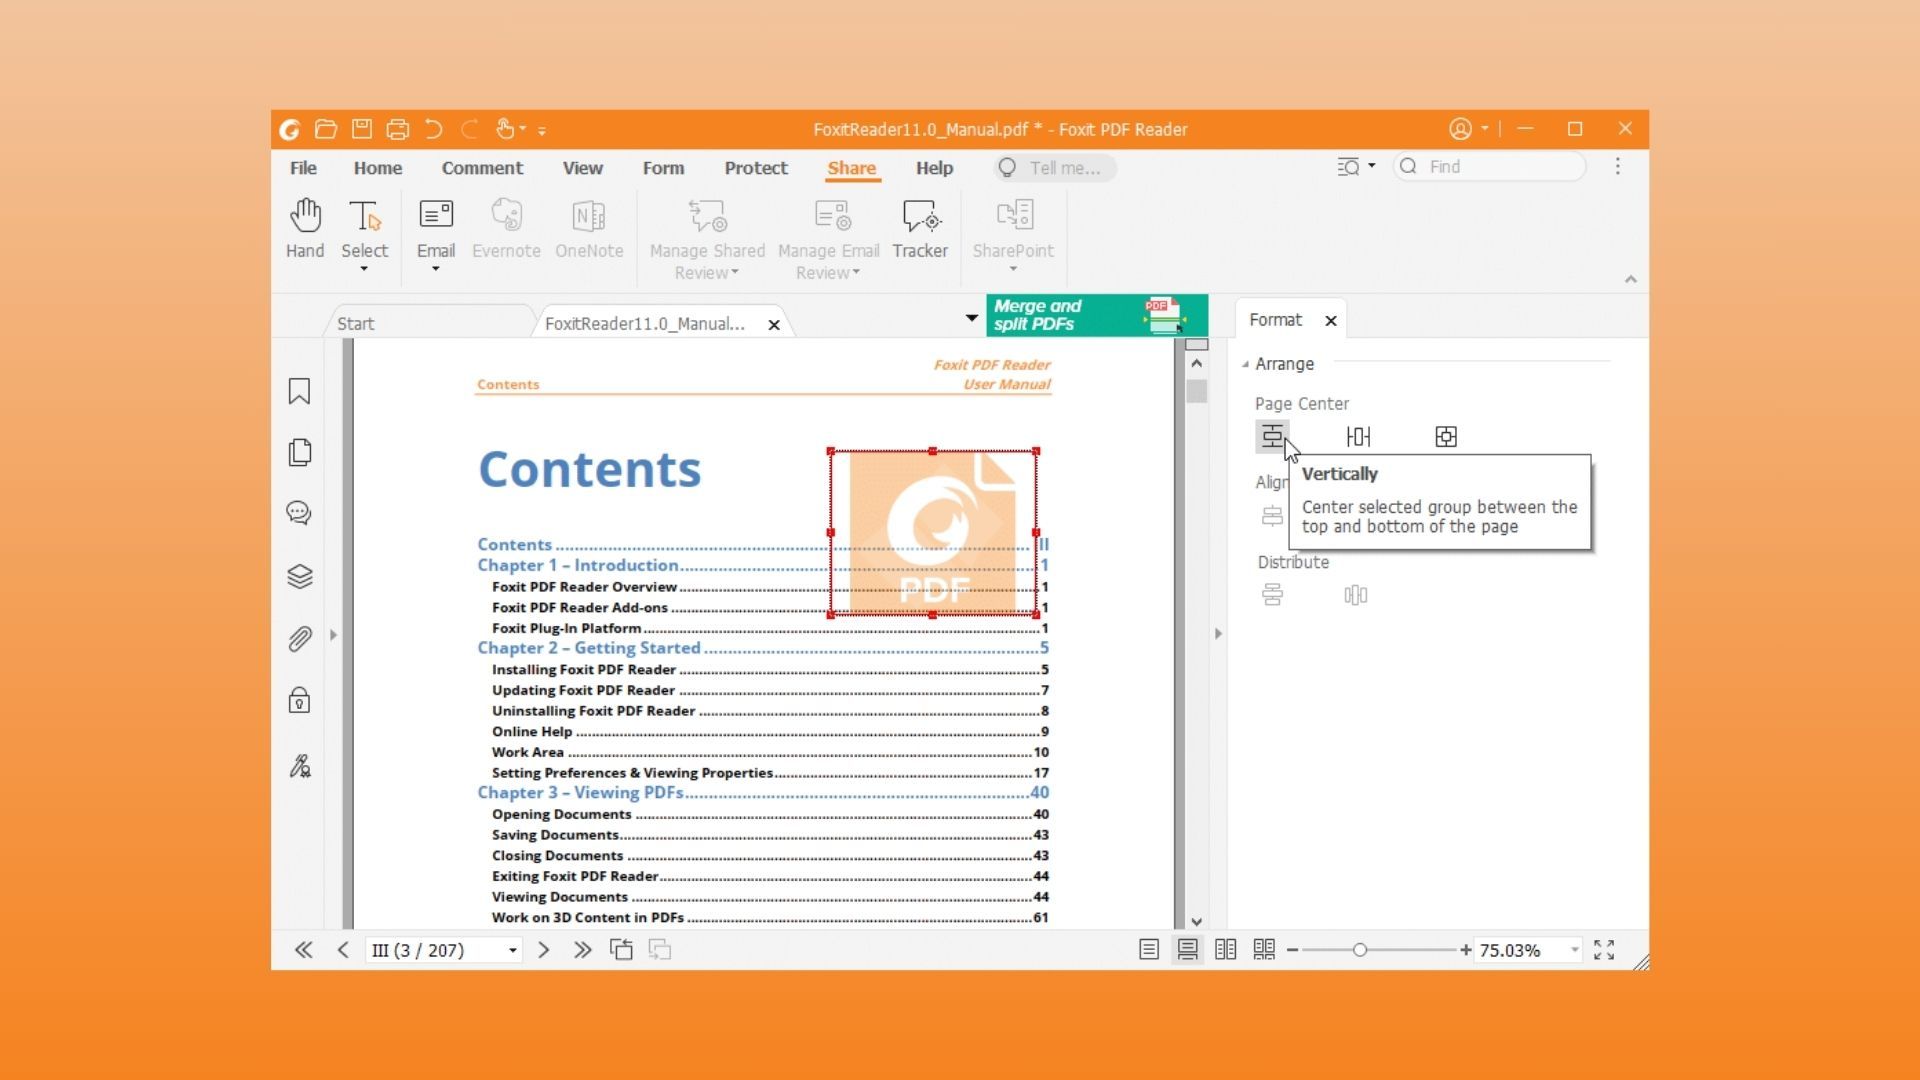Open the Pages thumbnails panel

(x=299, y=452)
